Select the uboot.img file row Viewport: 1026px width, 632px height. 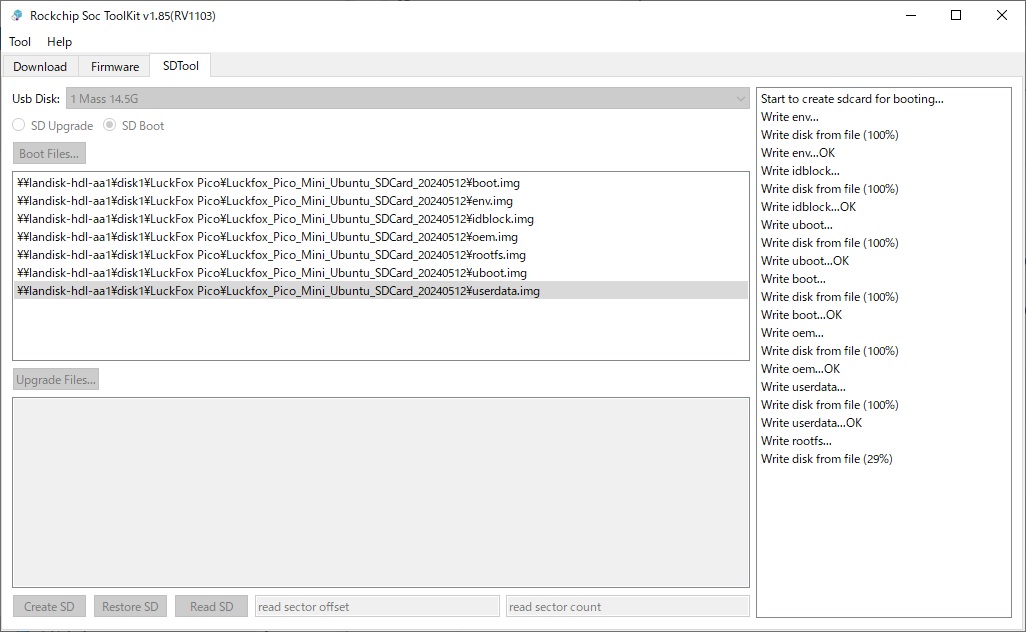tap(381, 273)
